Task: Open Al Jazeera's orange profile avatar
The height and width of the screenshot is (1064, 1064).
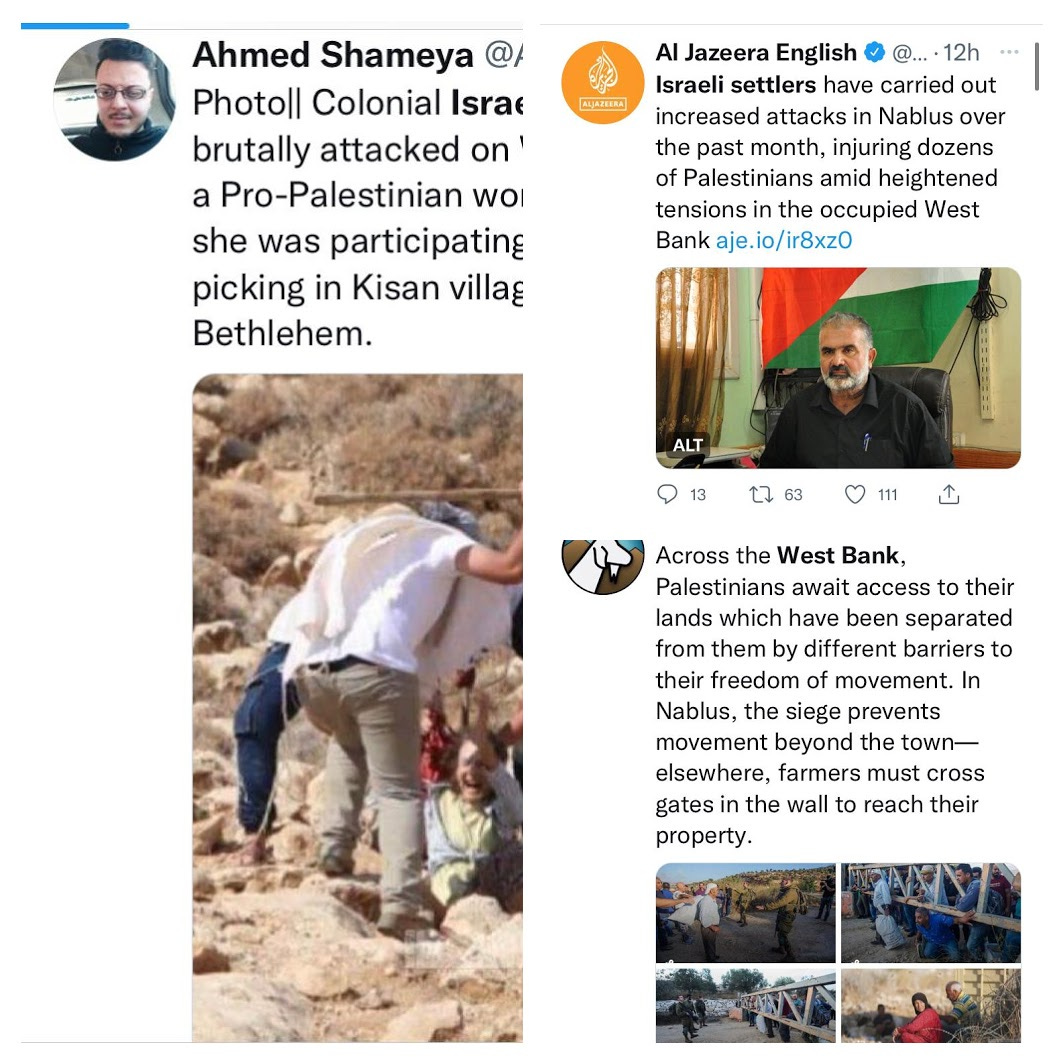Action: pyautogui.click(x=603, y=82)
